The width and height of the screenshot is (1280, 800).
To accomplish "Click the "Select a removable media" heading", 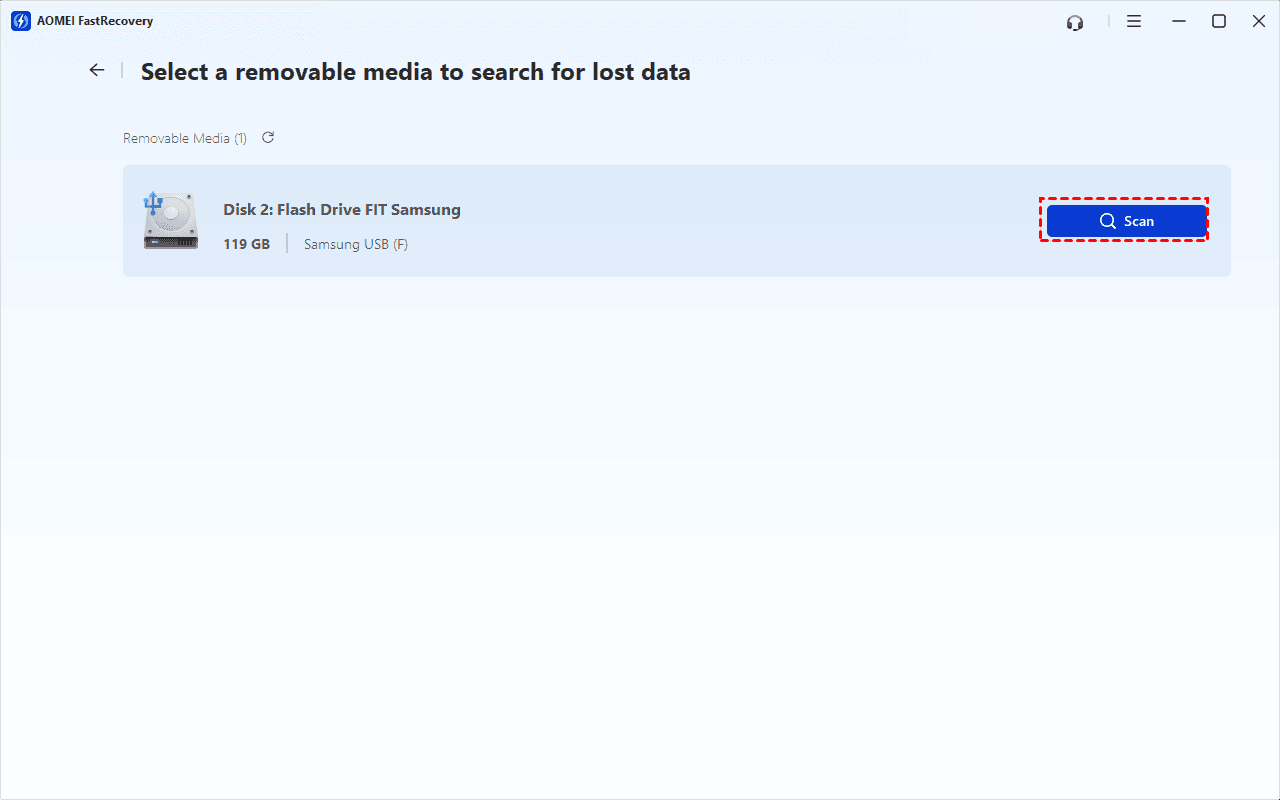I will [x=415, y=72].
